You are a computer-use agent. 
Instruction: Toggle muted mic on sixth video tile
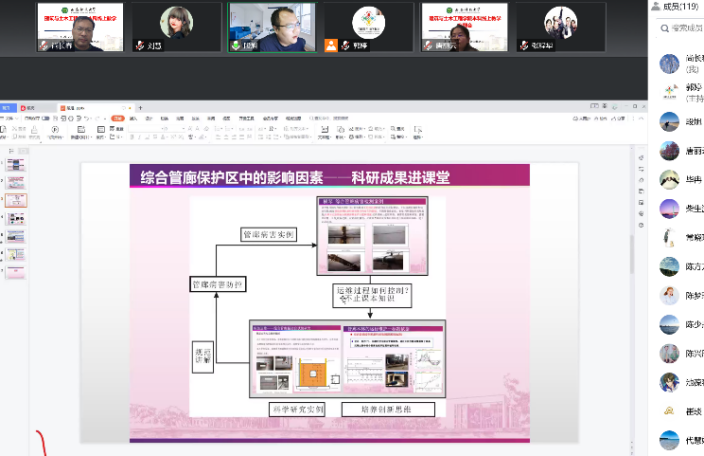click(524, 45)
